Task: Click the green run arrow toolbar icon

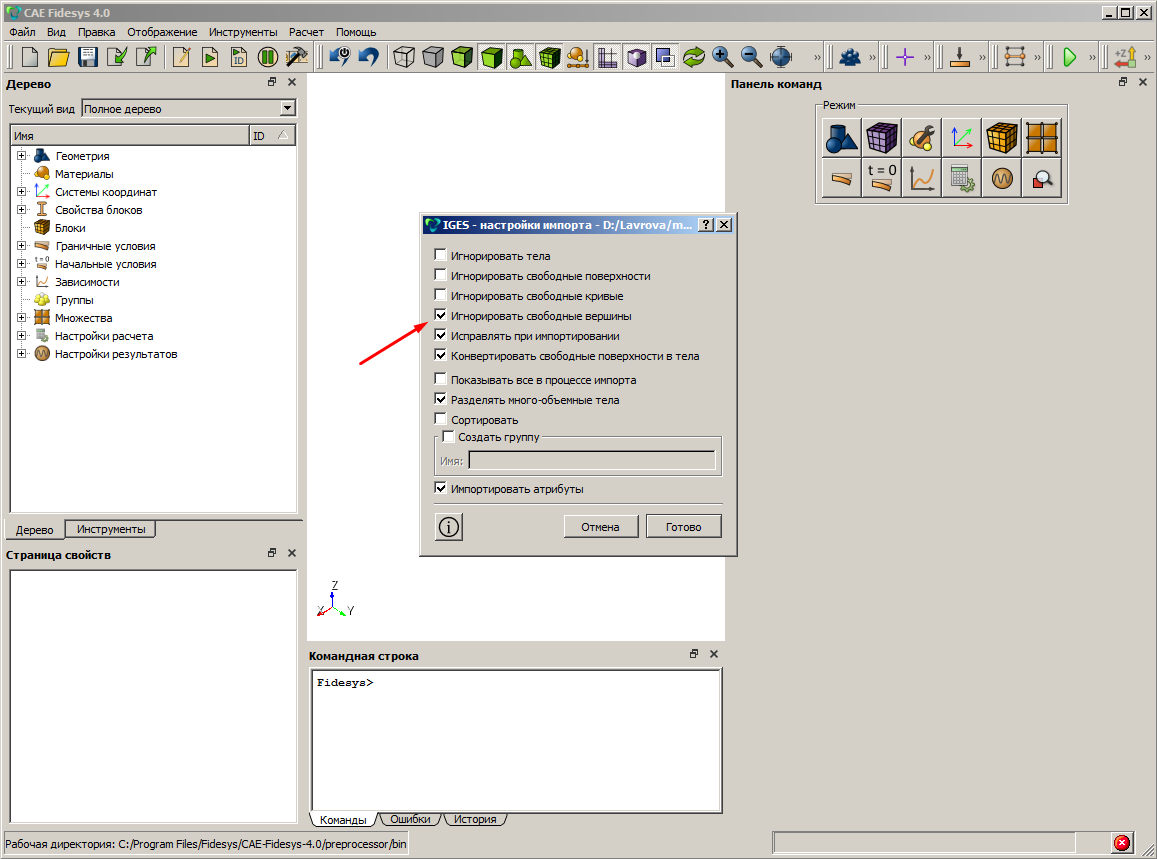Action: coord(1069,57)
